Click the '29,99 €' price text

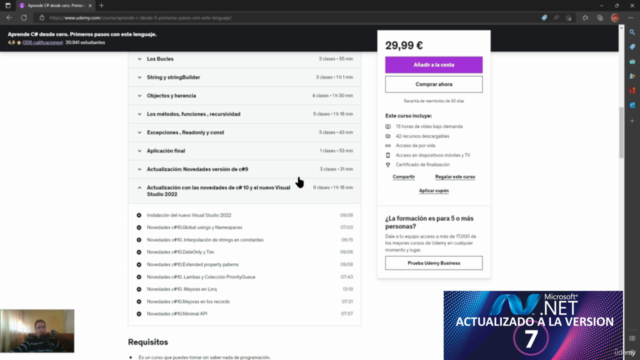pyautogui.click(x=404, y=46)
